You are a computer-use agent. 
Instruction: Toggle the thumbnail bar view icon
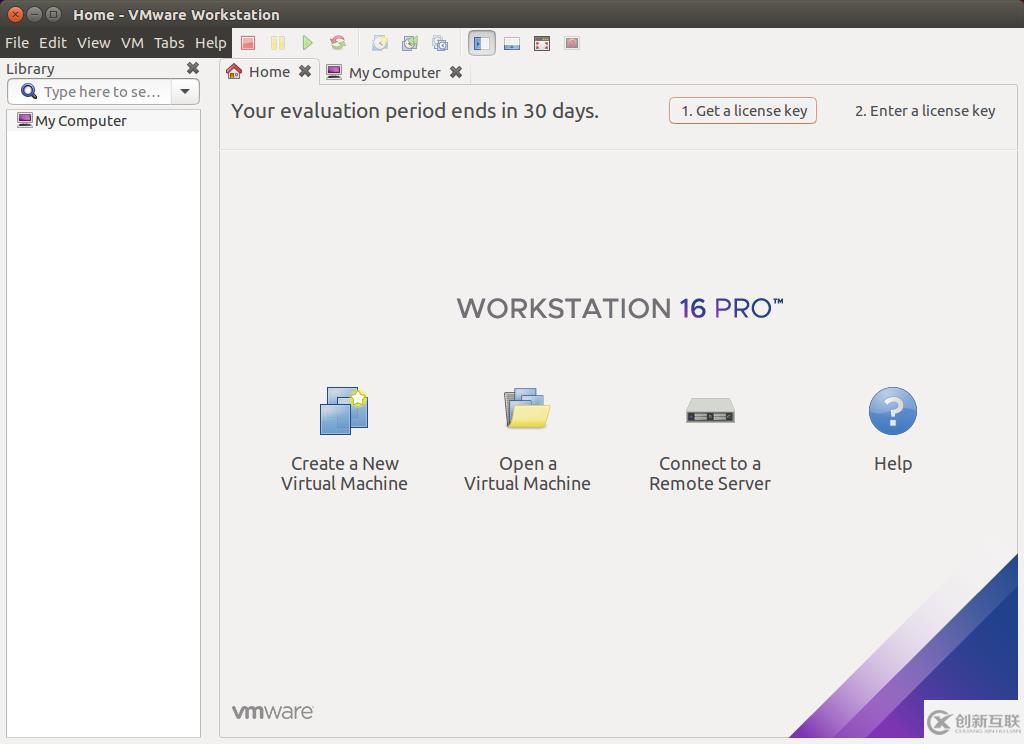(512, 43)
